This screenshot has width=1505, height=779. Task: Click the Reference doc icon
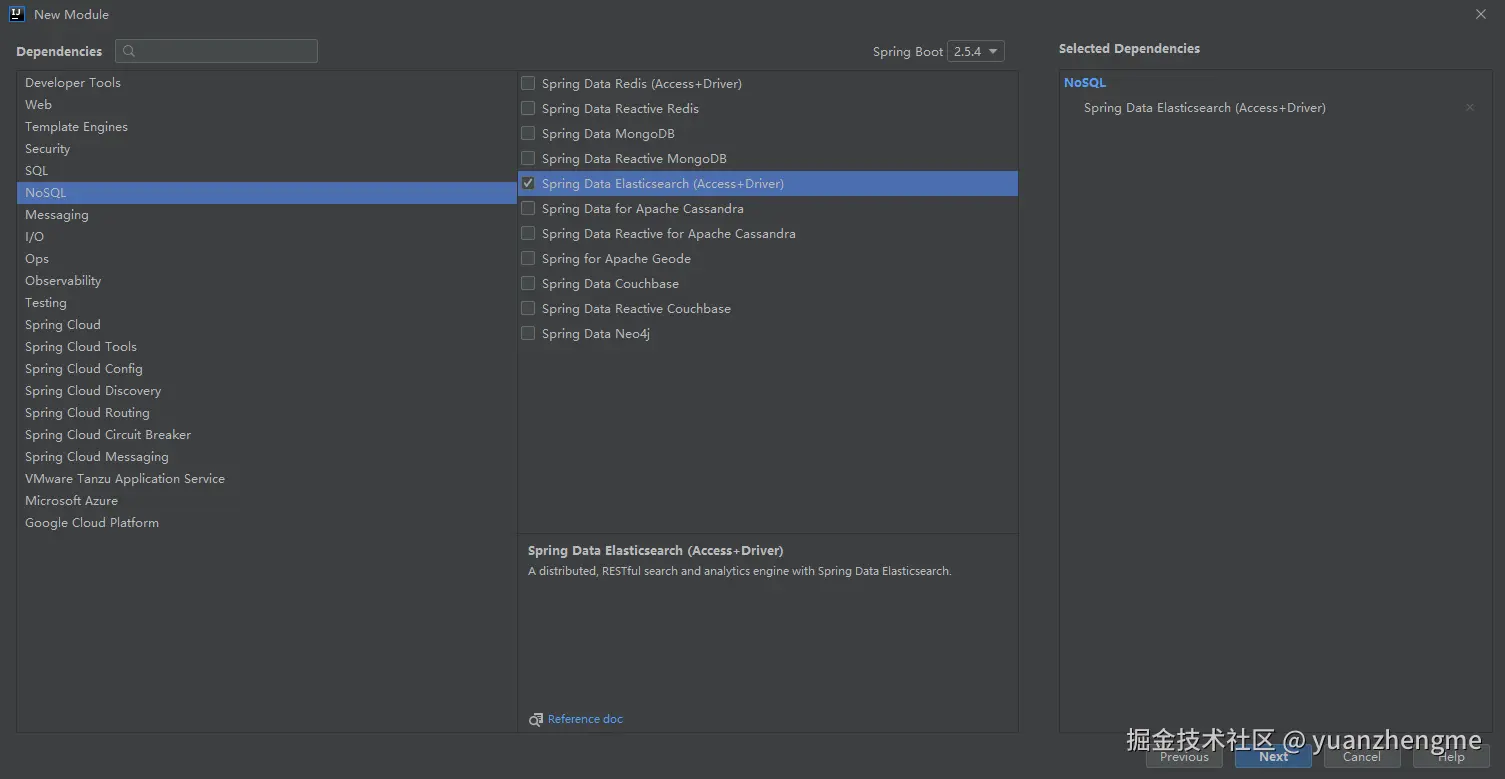tap(535, 720)
